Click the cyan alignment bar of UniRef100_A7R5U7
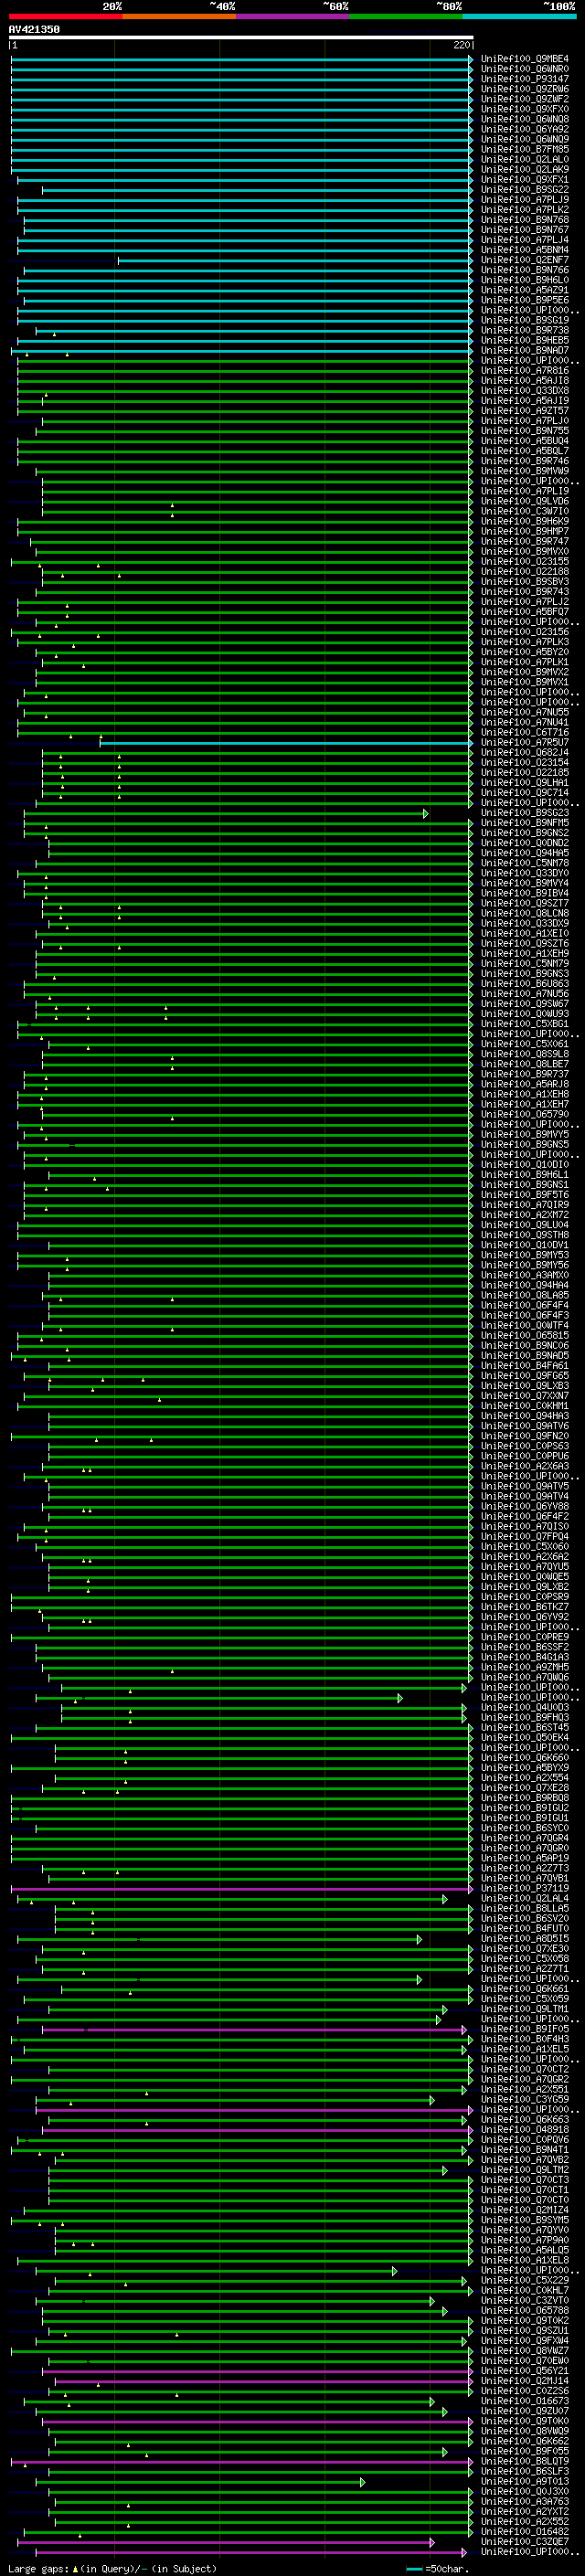585x2576 pixels. click(285, 743)
